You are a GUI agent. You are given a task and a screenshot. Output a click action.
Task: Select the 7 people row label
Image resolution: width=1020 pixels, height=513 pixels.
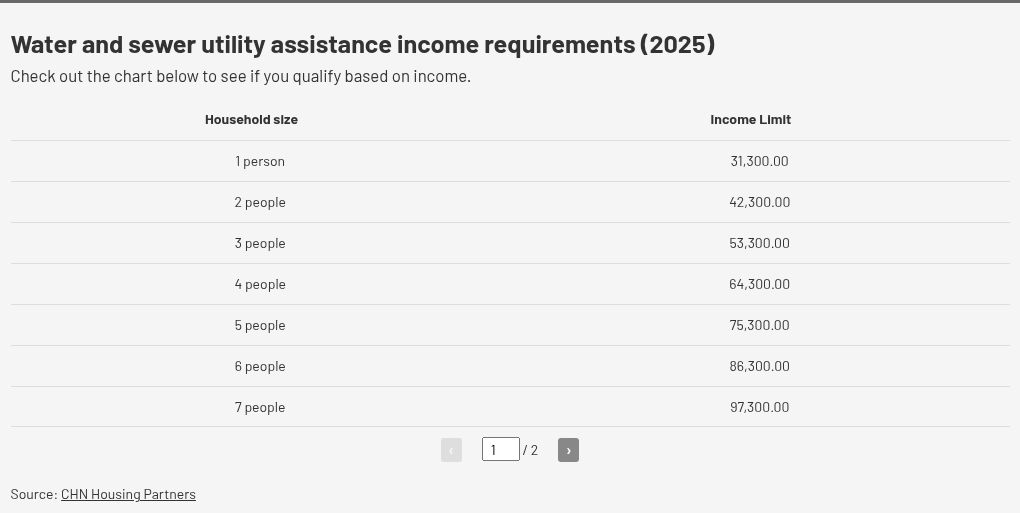(x=260, y=407)
